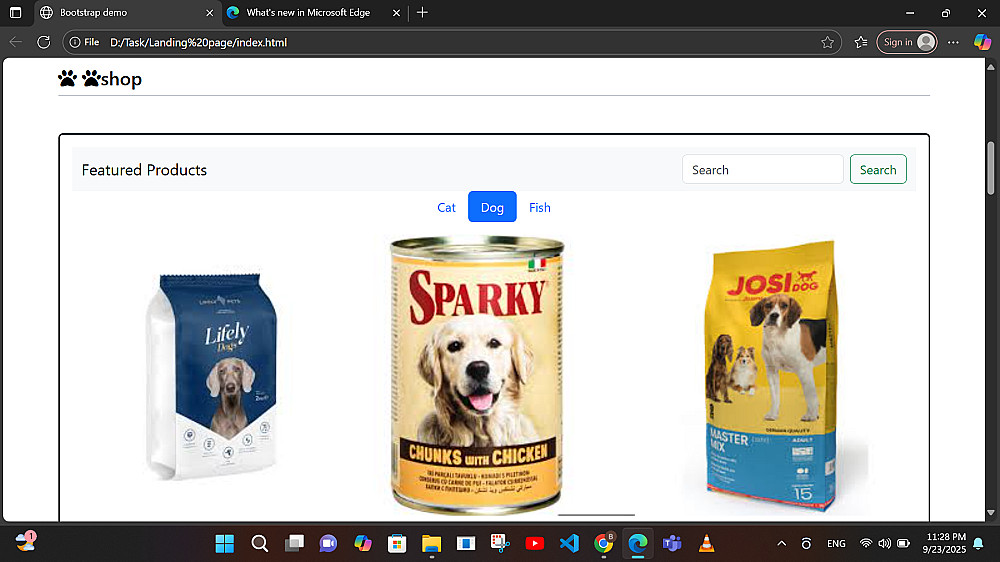Open the purple chat app on taskbar

tap(328, 544)
